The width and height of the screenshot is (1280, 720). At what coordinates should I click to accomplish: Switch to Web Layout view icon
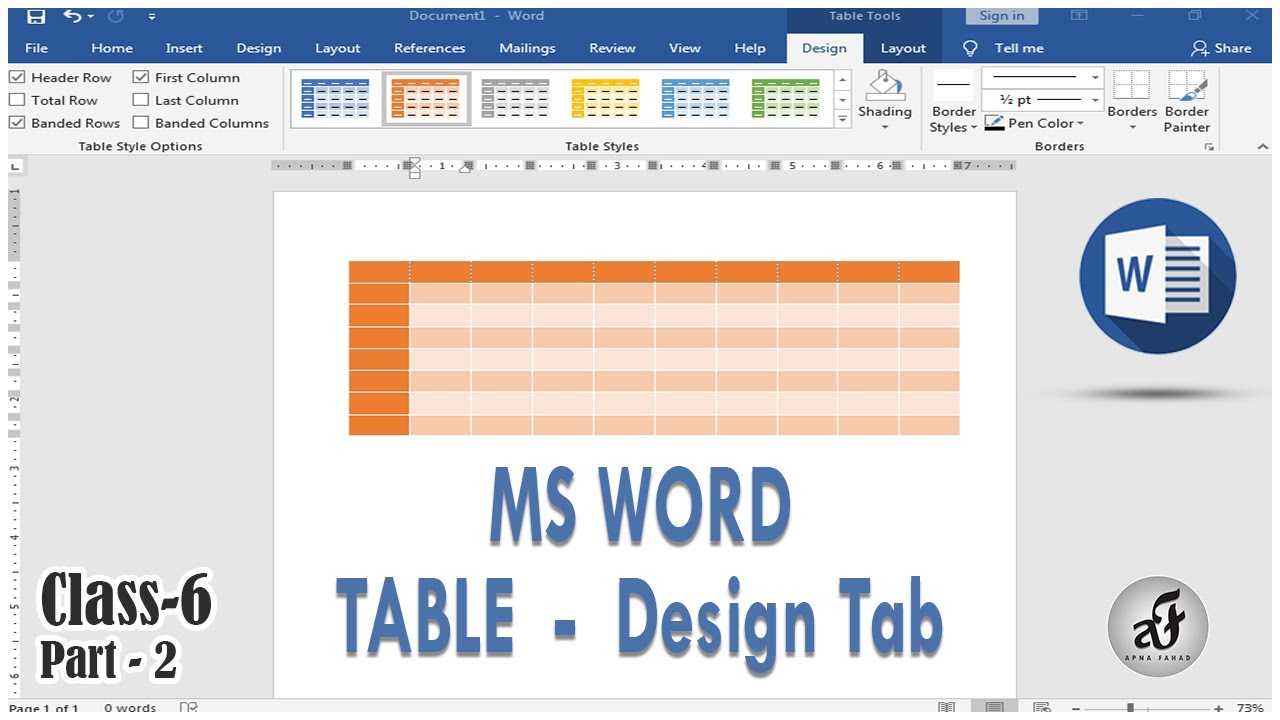pyautogui.click(x=1042, y=708)
